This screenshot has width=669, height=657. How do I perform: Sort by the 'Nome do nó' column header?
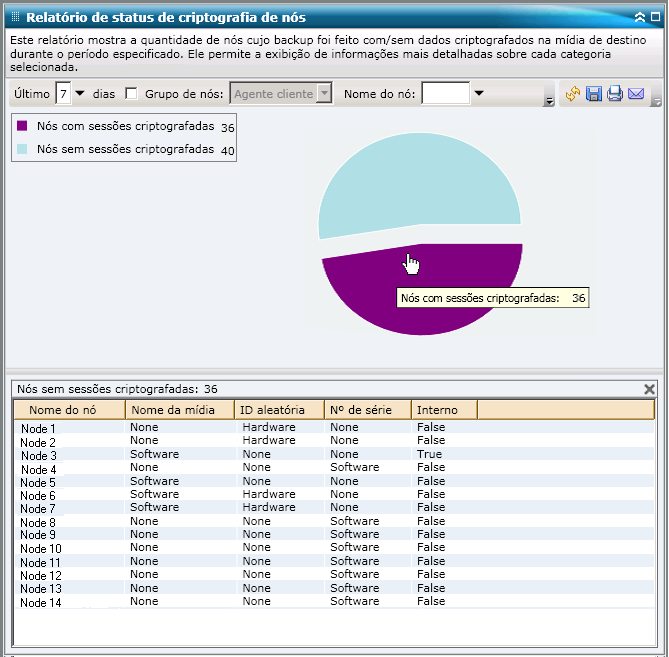pos(69,410)
